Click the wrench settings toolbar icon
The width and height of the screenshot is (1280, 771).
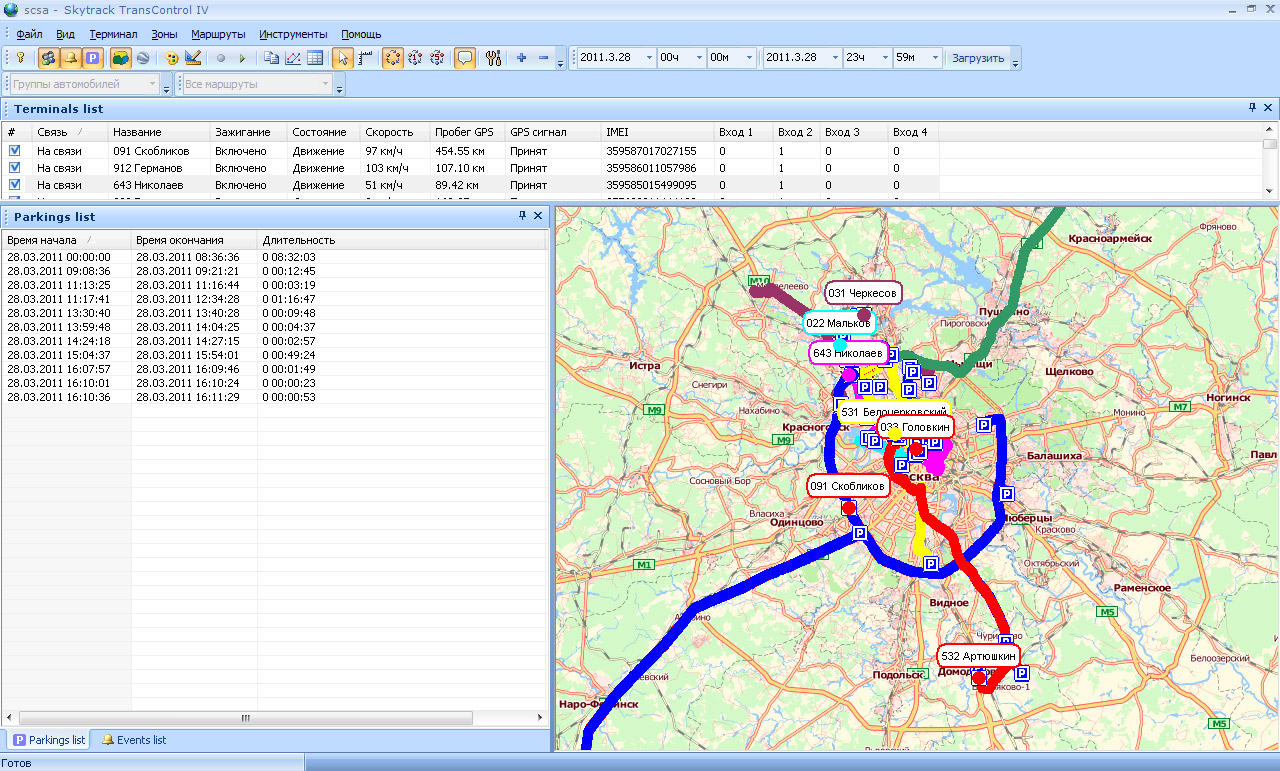492,58
